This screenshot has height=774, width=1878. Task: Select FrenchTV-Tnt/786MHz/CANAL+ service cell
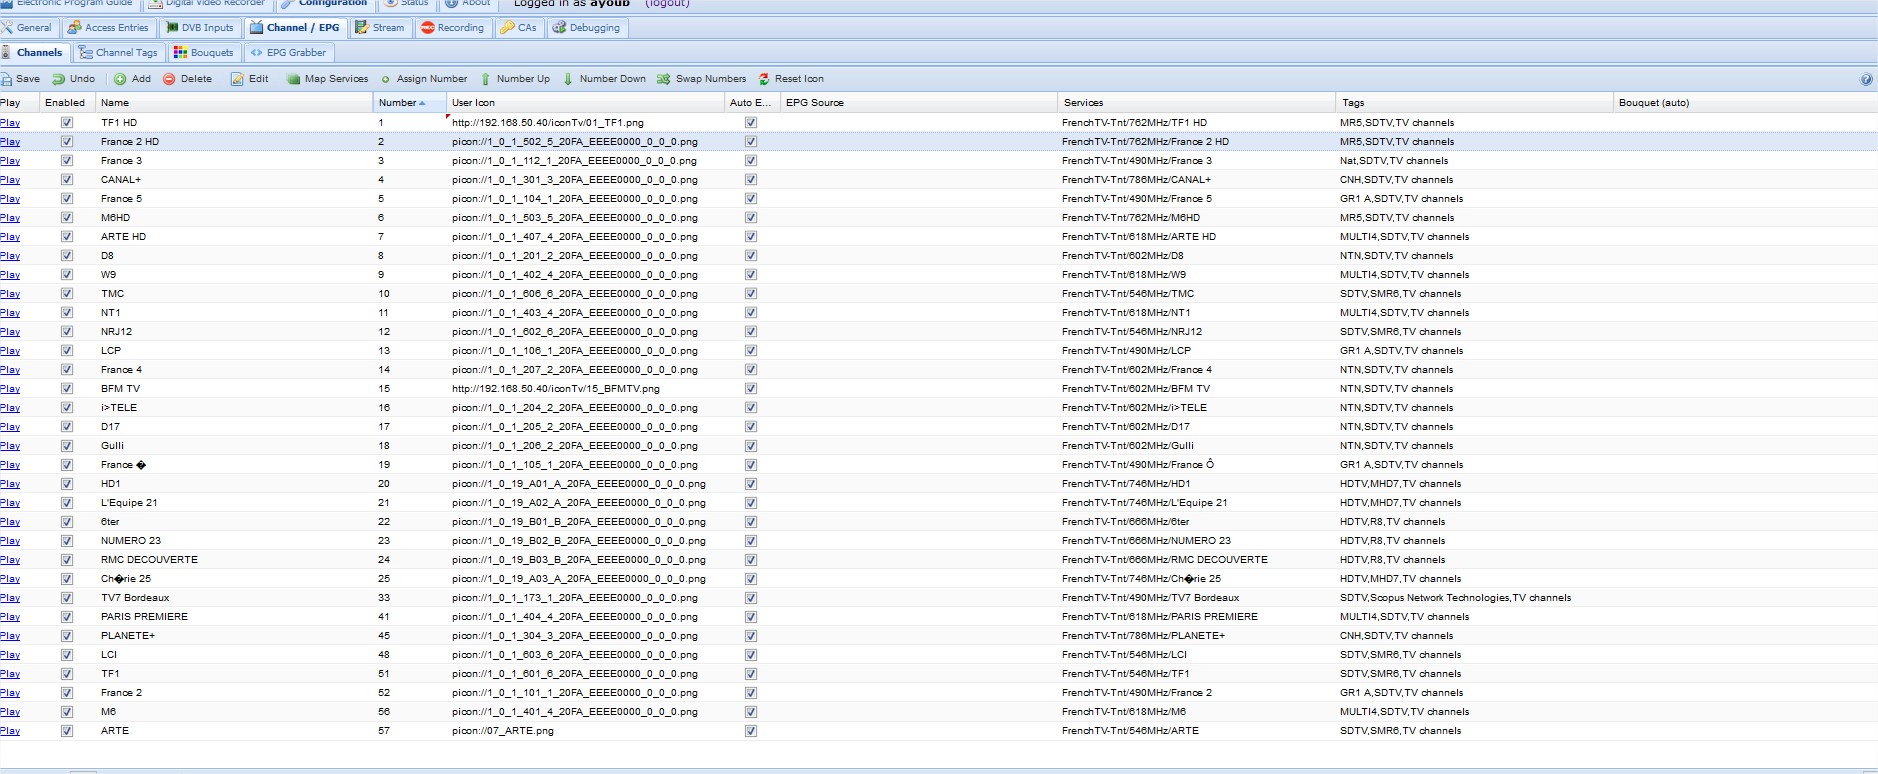[x=1197, y=180]
